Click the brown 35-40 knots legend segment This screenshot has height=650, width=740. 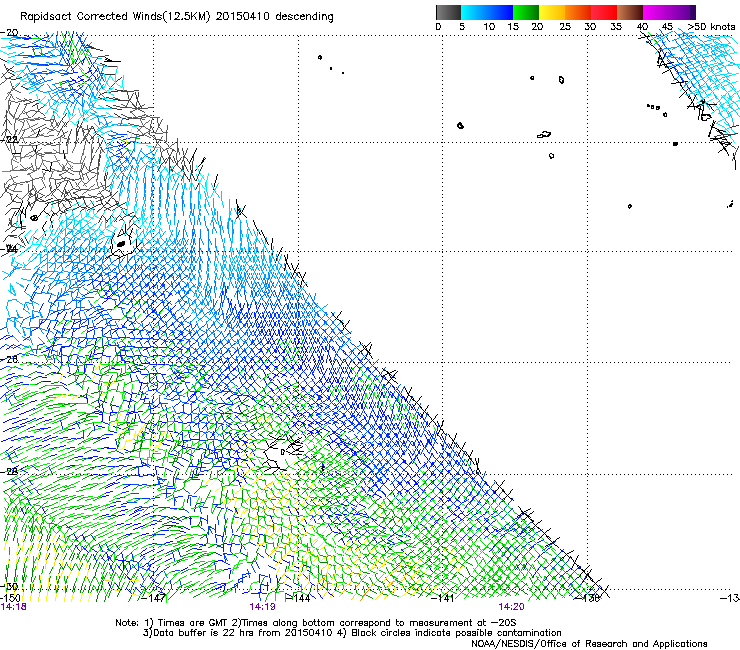(x=630, y=12)
